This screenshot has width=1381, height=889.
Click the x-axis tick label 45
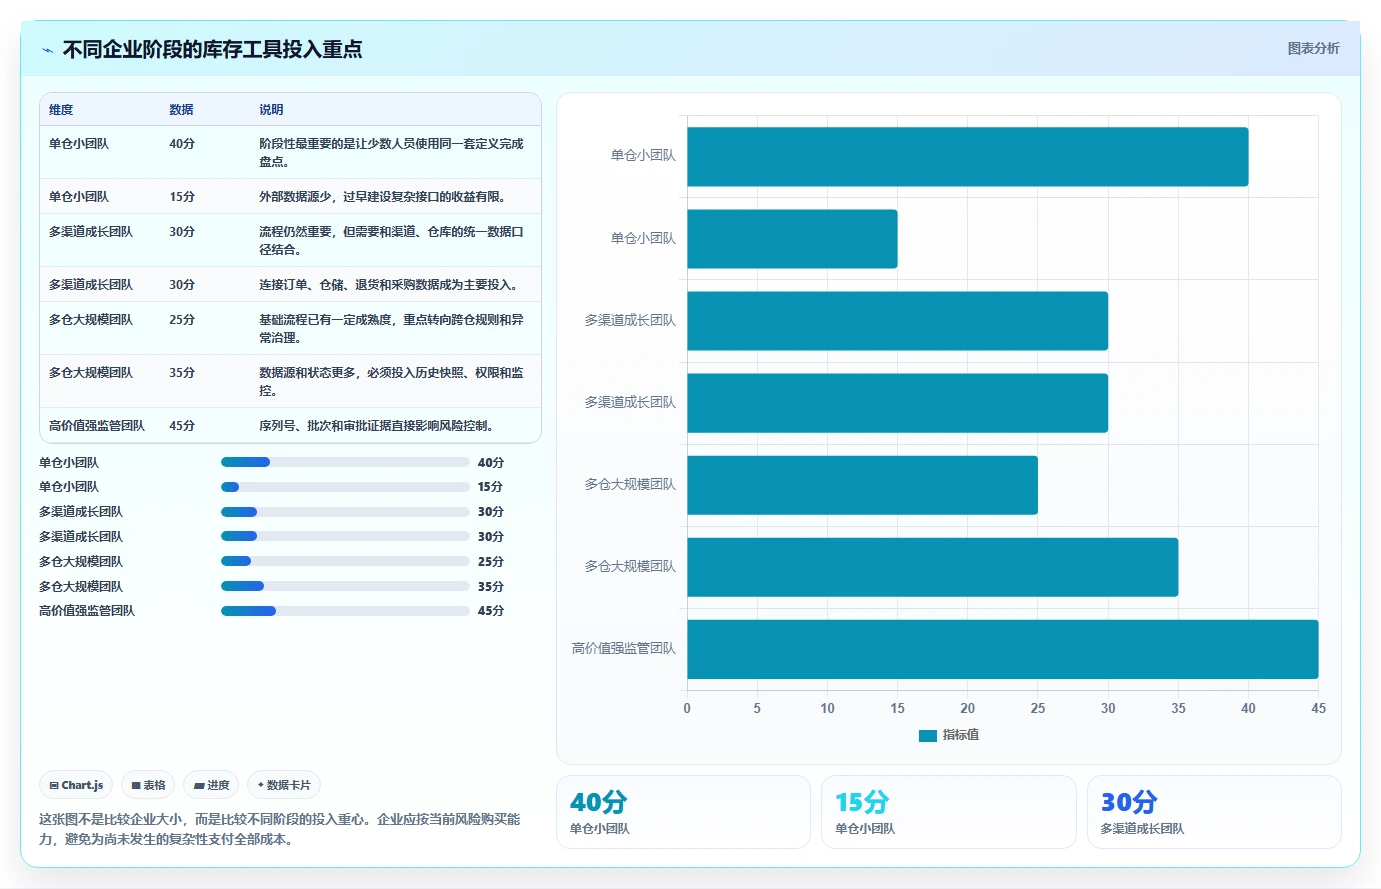pyautogui.click(x=1319, y=708)
